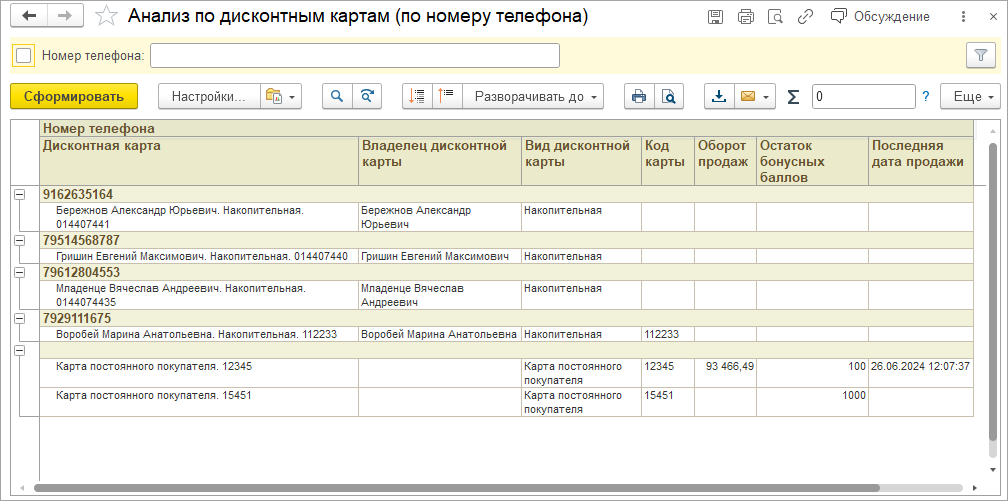Click owner cell Воробей Марина Анатольевна

440,334
